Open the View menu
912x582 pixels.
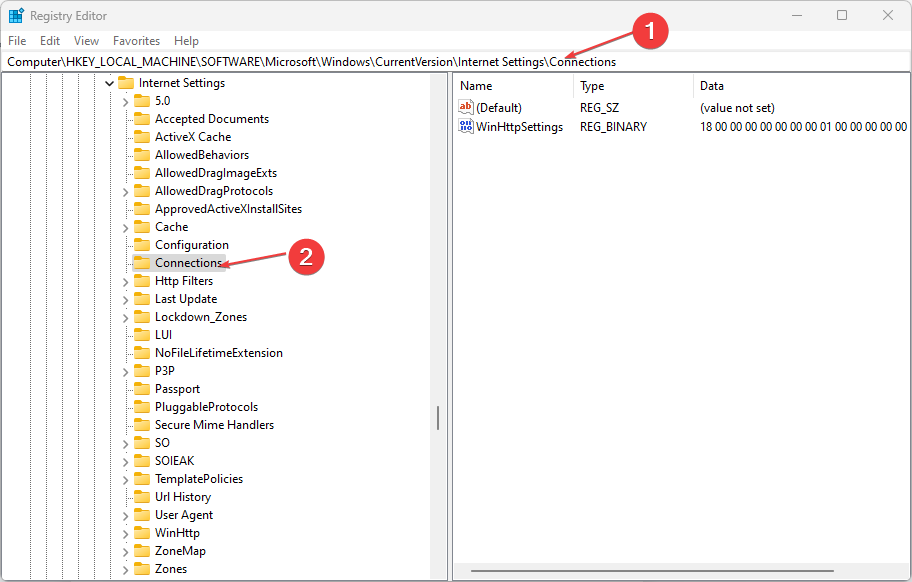(86, 41)
